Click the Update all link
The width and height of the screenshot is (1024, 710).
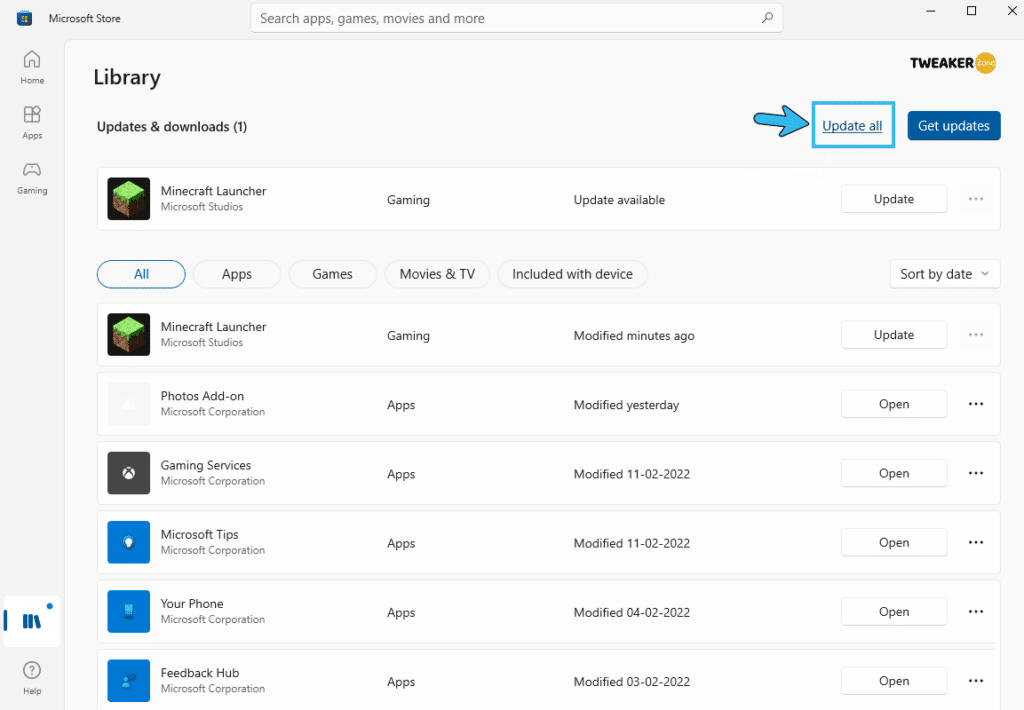point(852,125)
